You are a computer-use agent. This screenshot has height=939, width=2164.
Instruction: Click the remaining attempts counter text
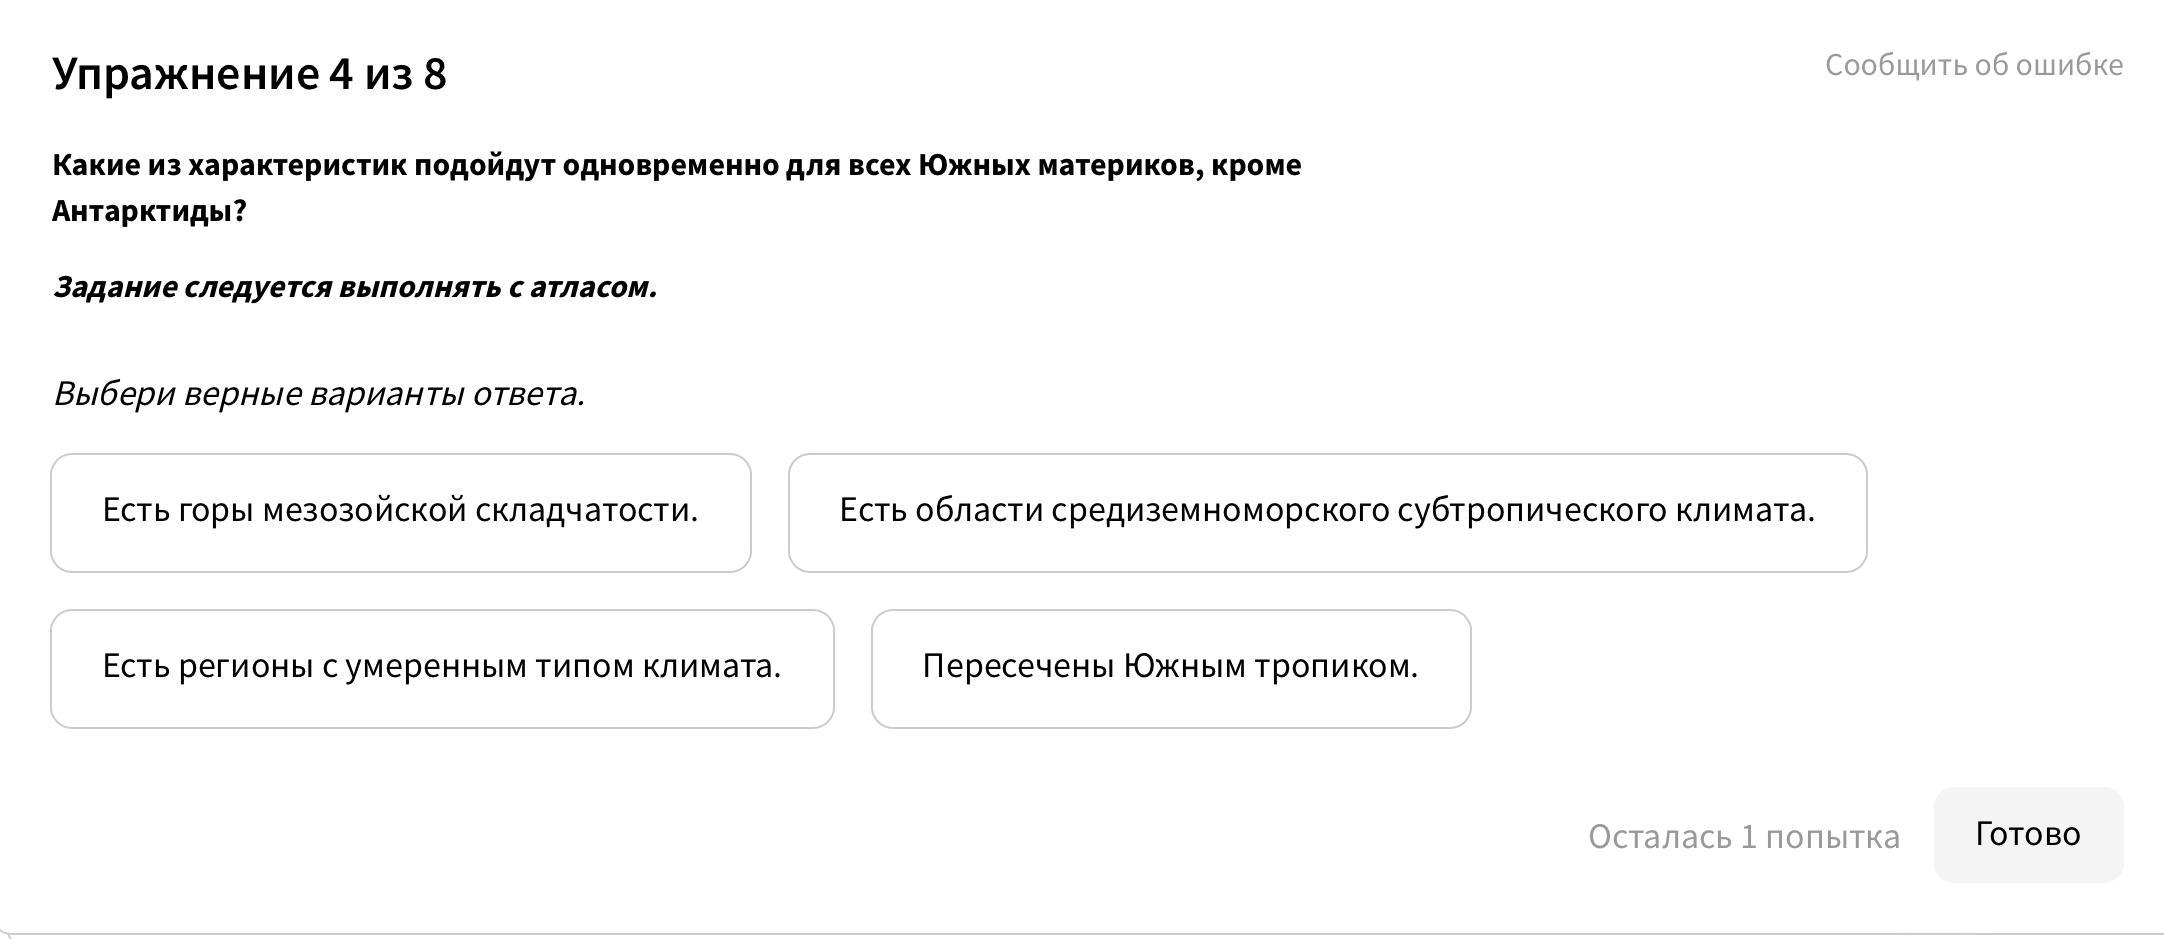click(x=1743, y=836)
